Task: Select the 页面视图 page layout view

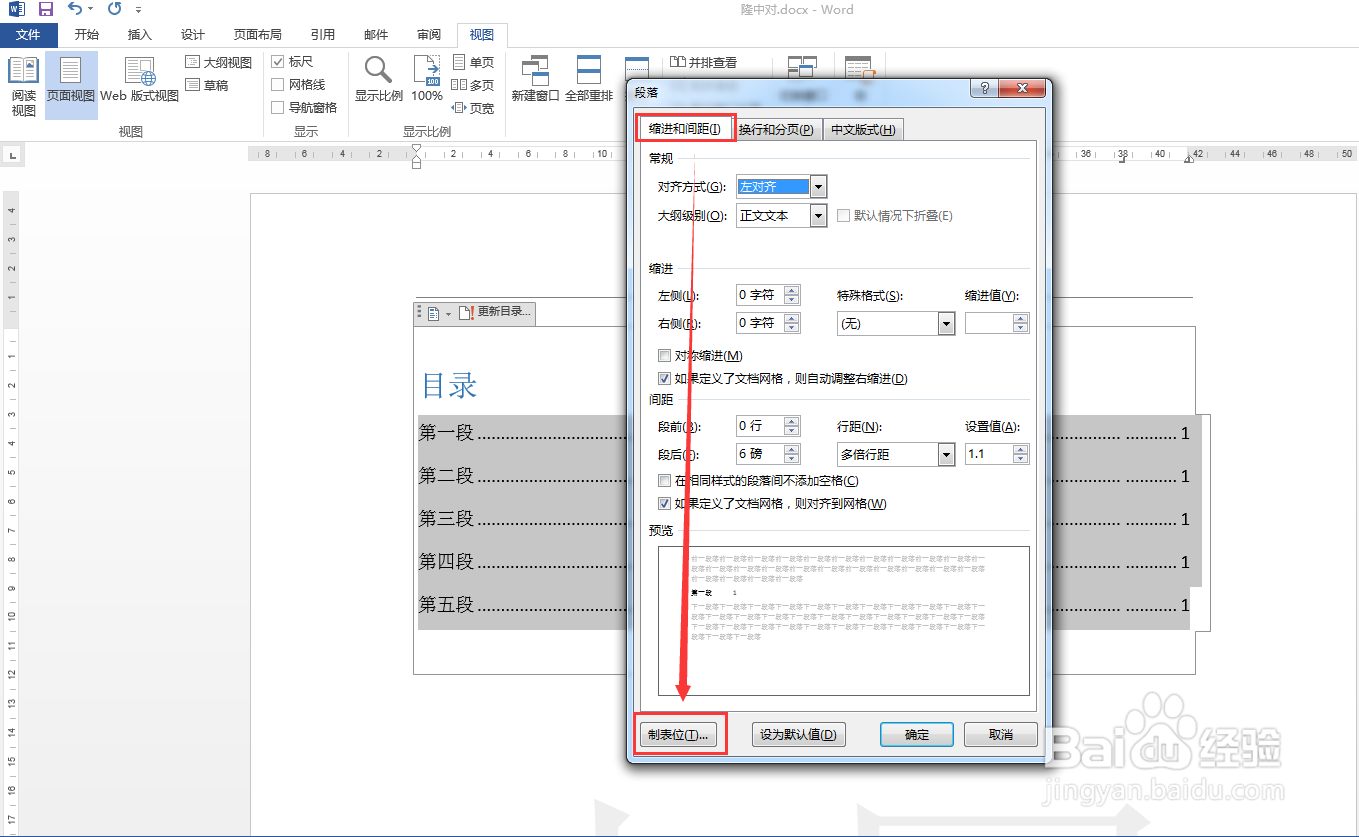Action: [x=71, y=86]
